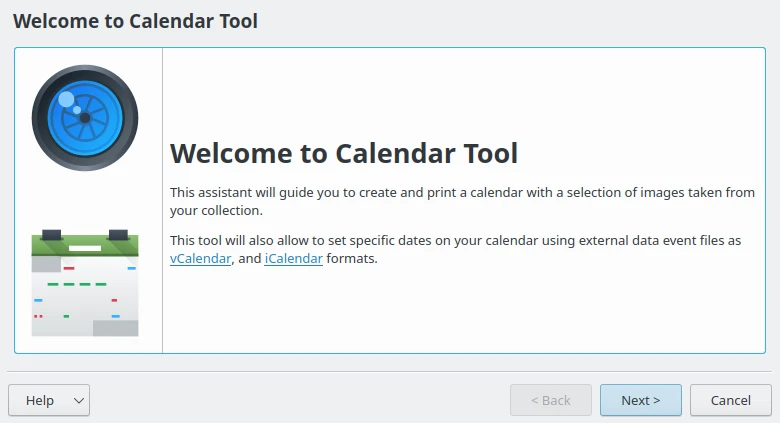780x423 pixels.
Task: Click the white highlight circle on lens logo
Action: [67, 100]
